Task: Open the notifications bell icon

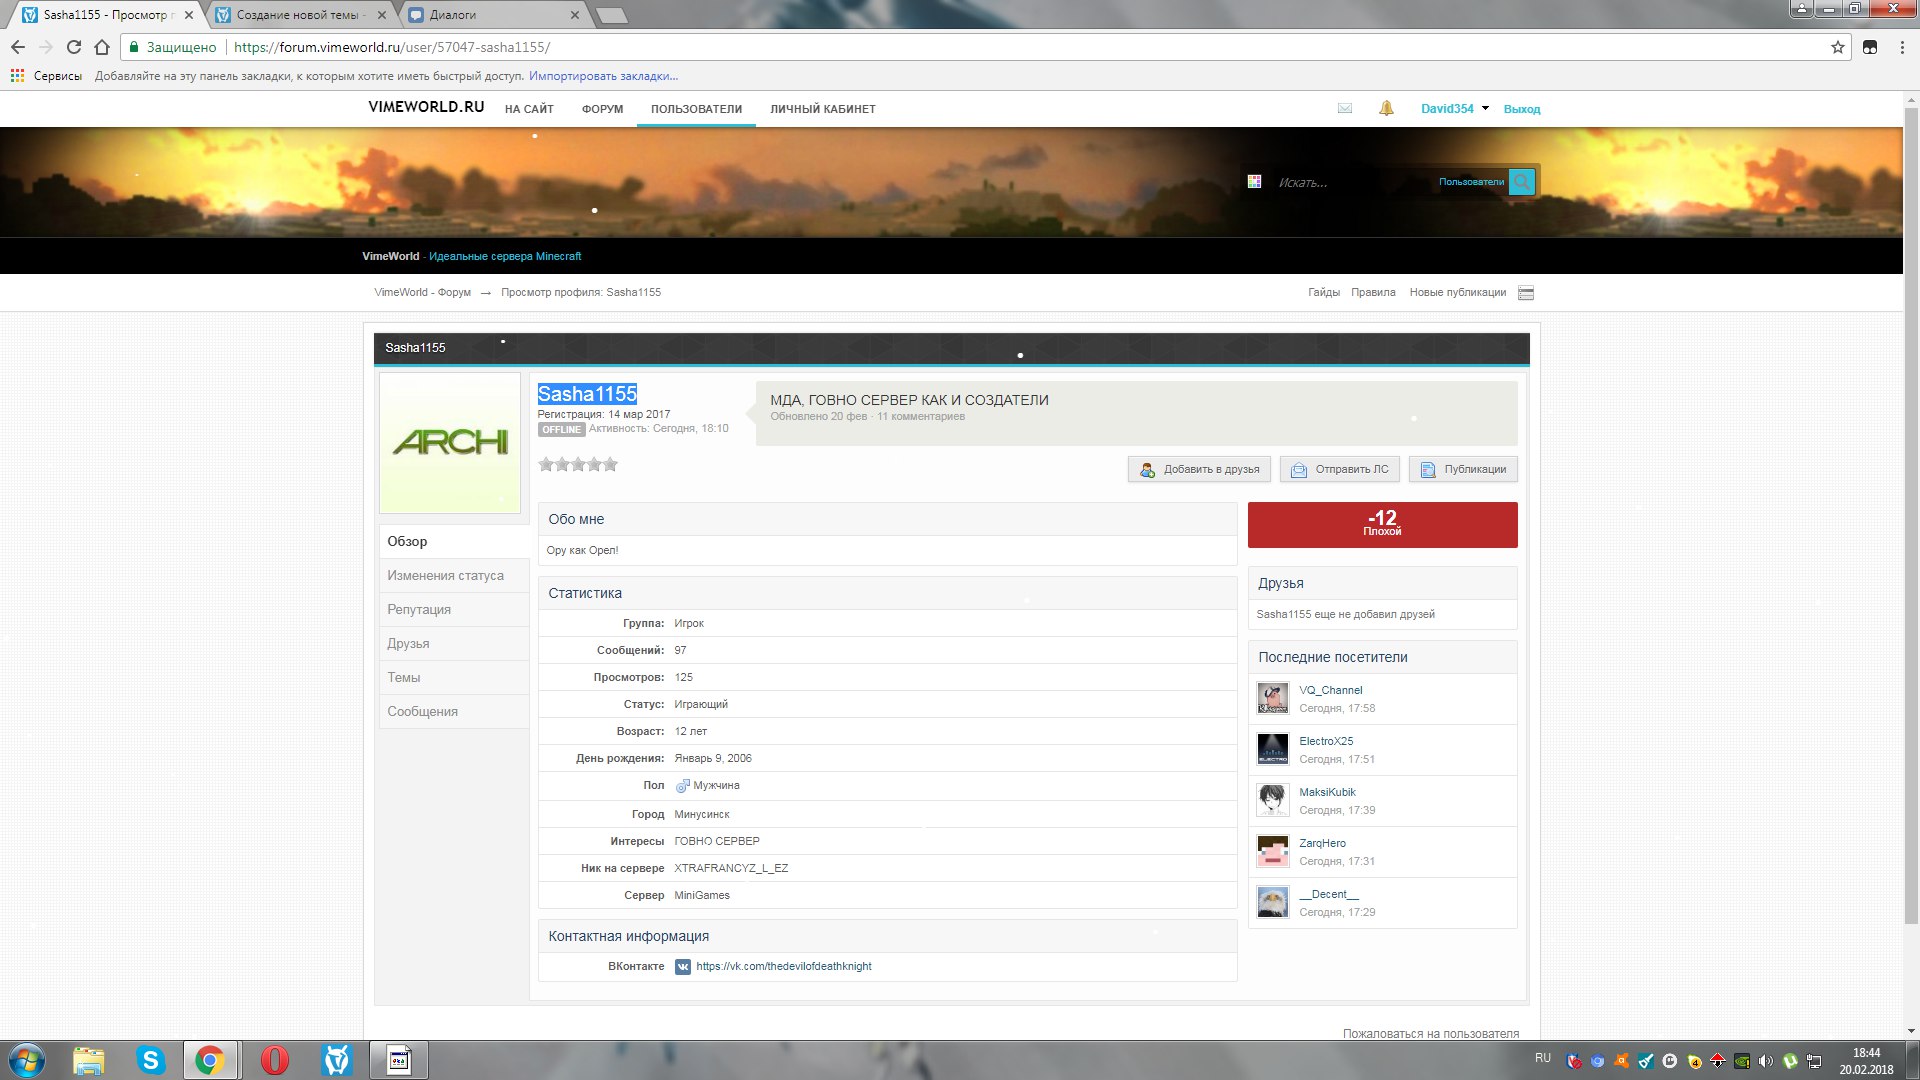Action: [1386, 108]
